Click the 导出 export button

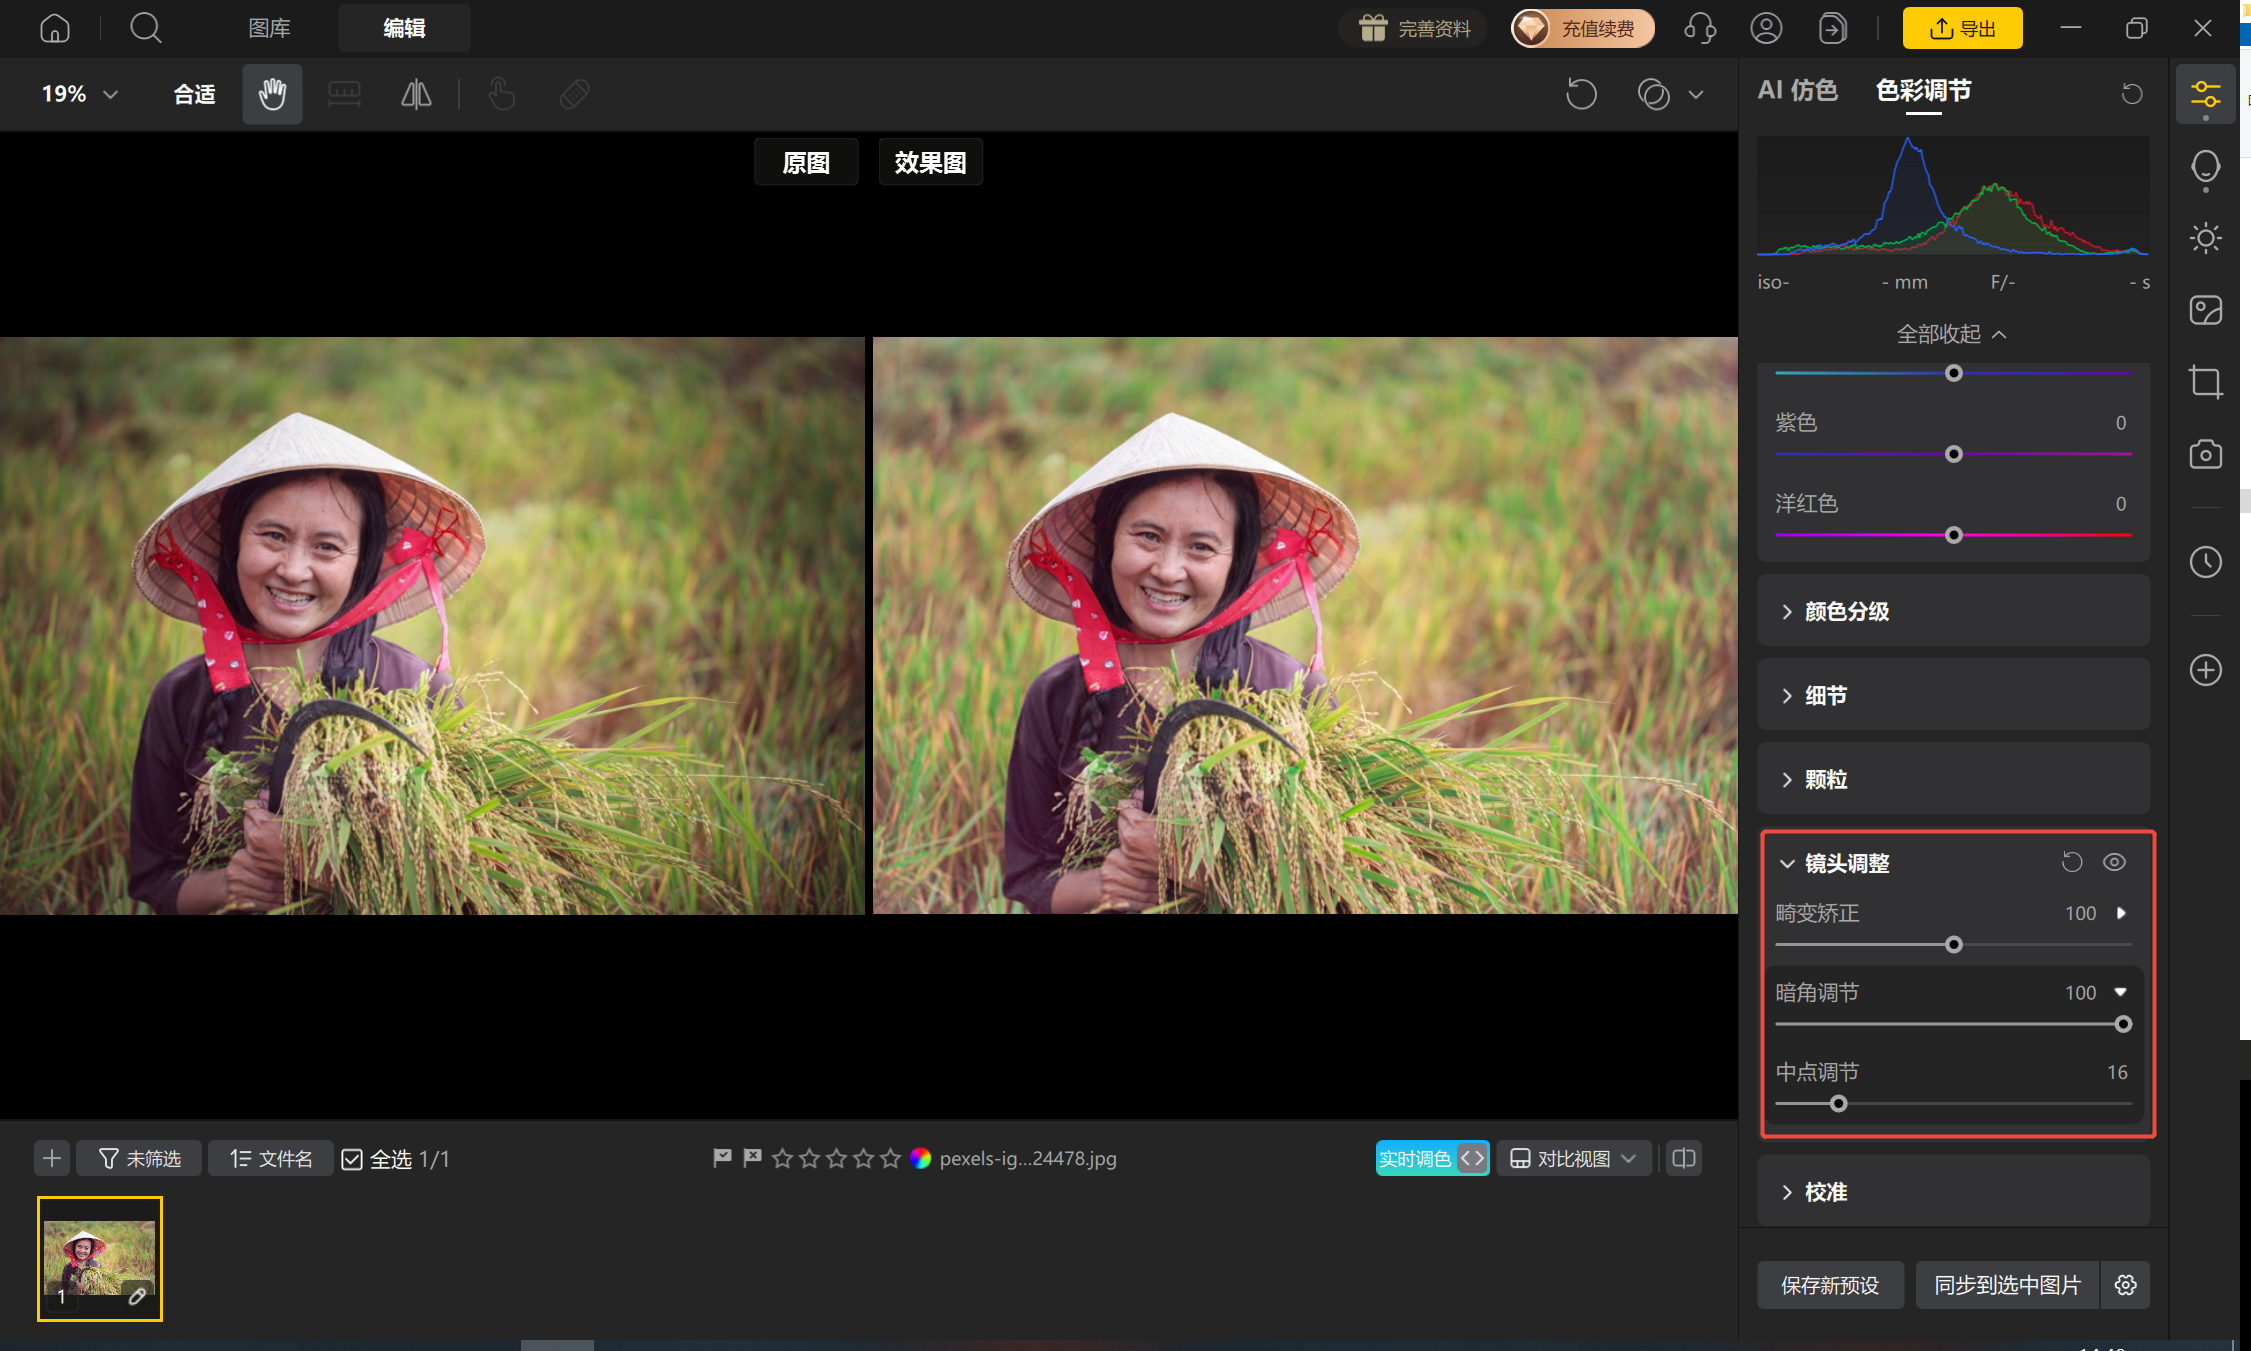click(x=1962, y=28)
